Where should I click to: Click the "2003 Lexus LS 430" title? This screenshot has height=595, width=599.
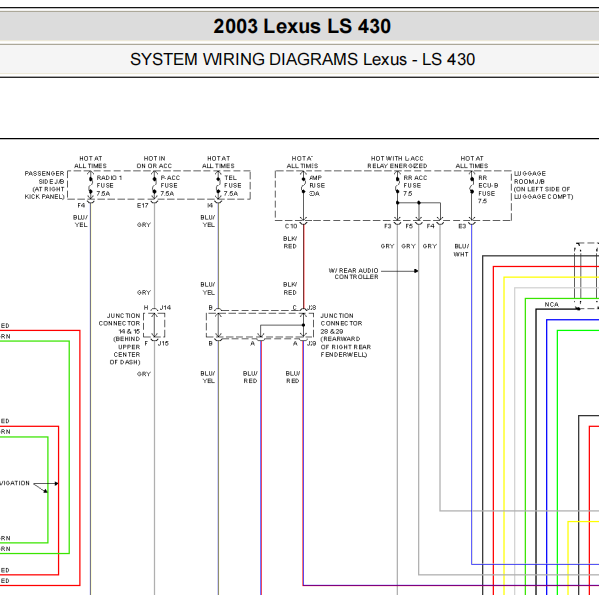tap(302, 26)
